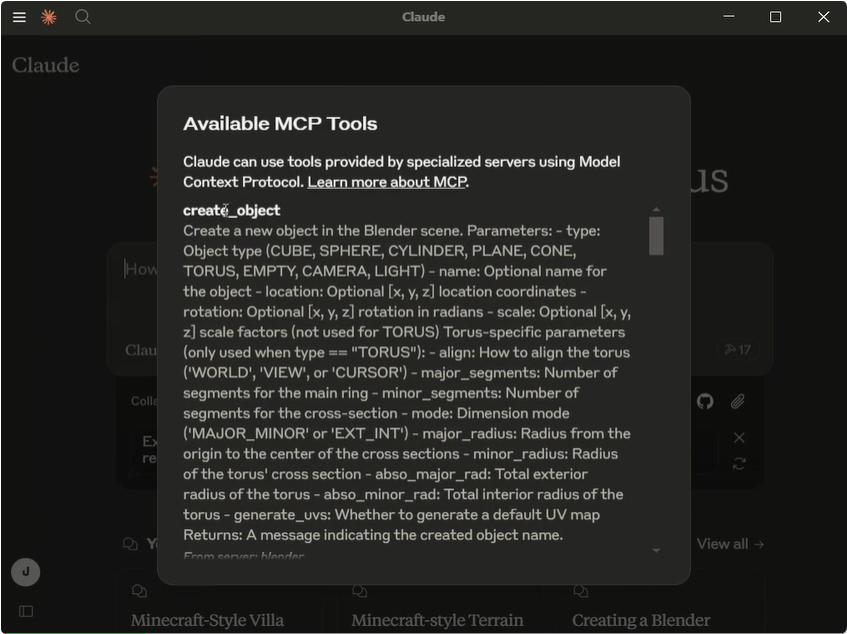Click the chat bubble icon on Minecraft-Style Villa card
847x634 pixels.
click(139, 591)
